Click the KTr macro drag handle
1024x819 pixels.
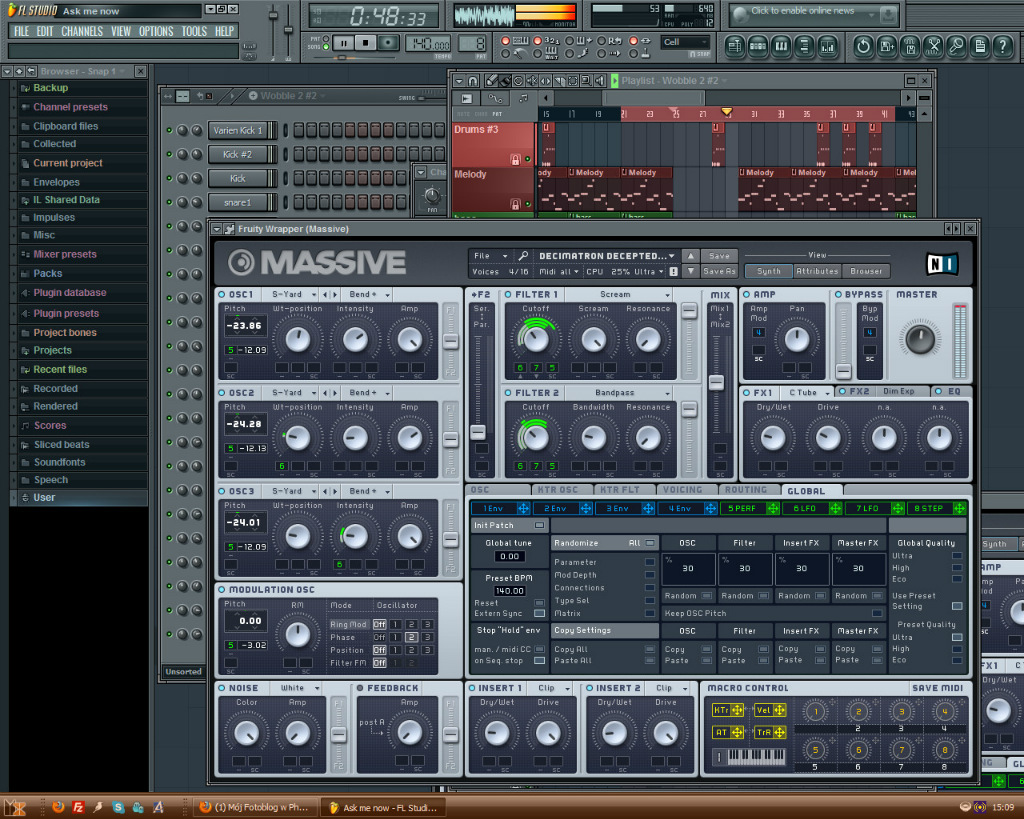pos(737,710)
